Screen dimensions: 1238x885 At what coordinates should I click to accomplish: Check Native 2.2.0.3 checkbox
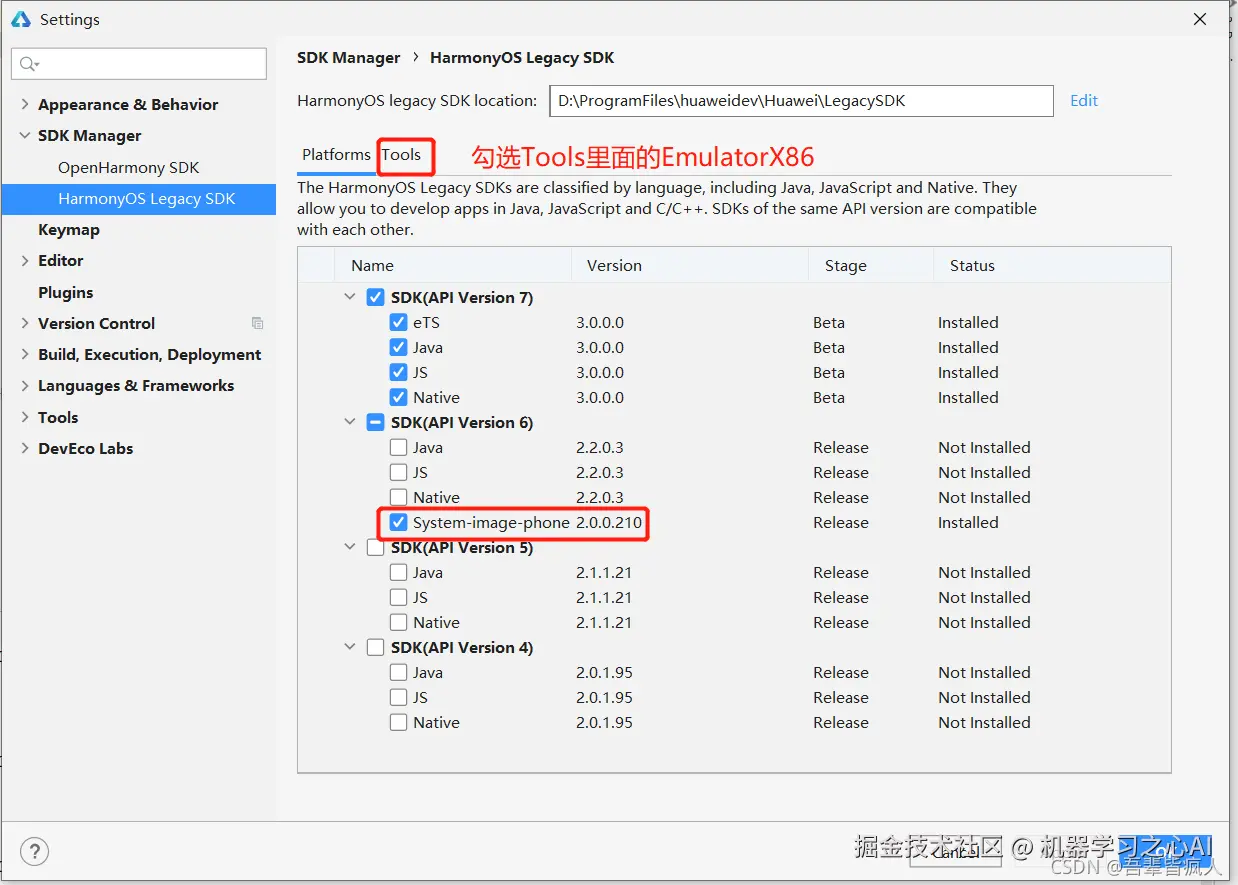click(x=398, y=497)
